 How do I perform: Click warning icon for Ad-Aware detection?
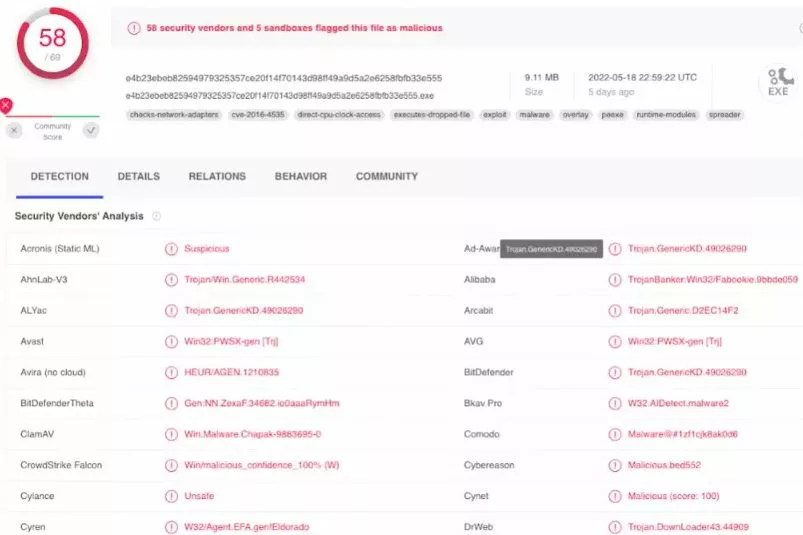click(x=615, y=249)
